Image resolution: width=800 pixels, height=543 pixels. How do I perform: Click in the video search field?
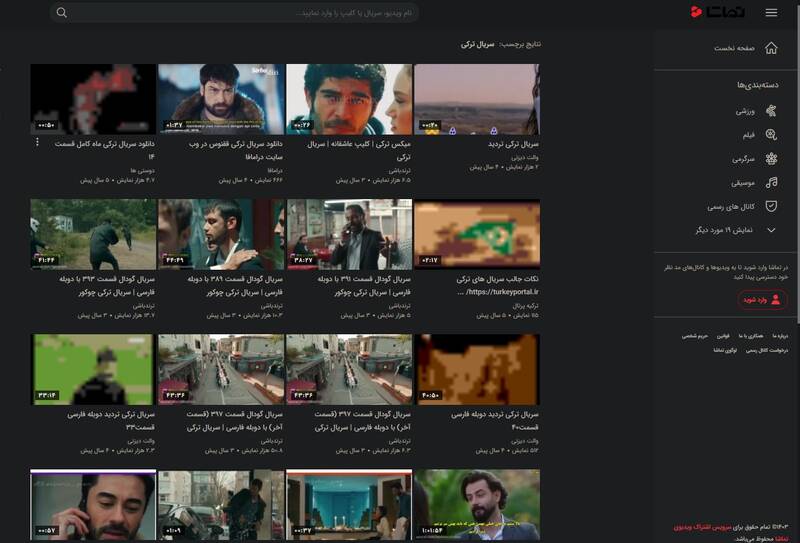pyautogui.click(x=250, y=13)
